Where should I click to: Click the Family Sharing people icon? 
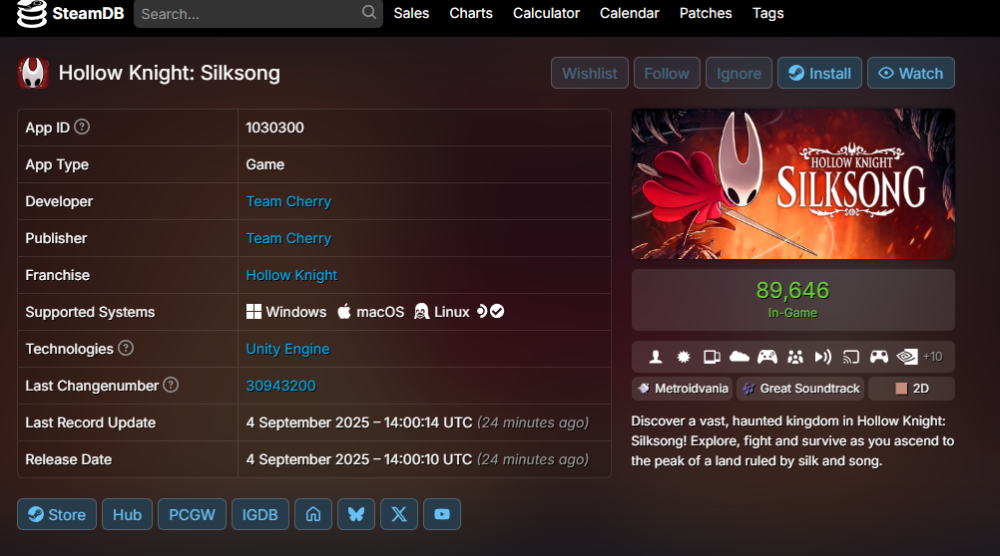tap(795, 356)
